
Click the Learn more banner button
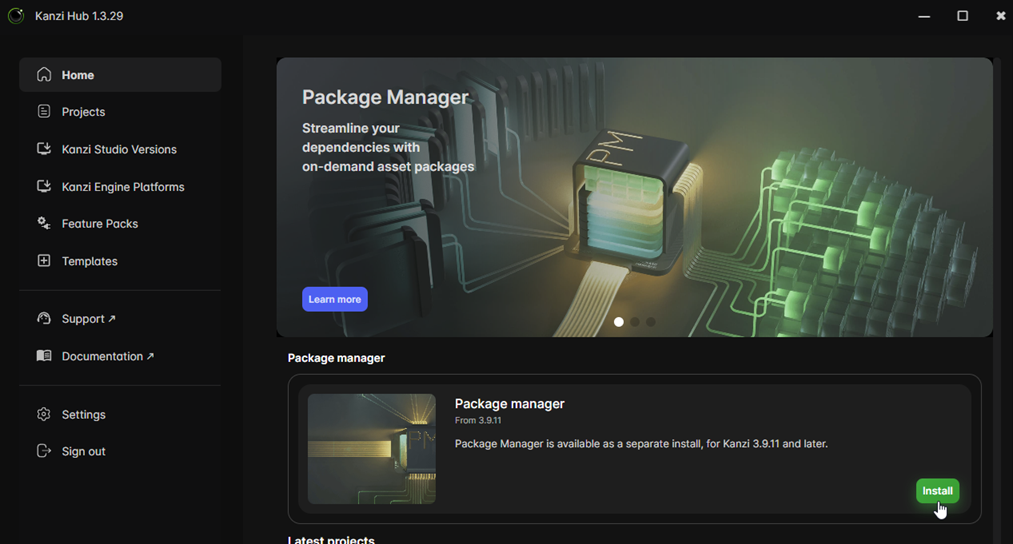click(x=335, y=299)
